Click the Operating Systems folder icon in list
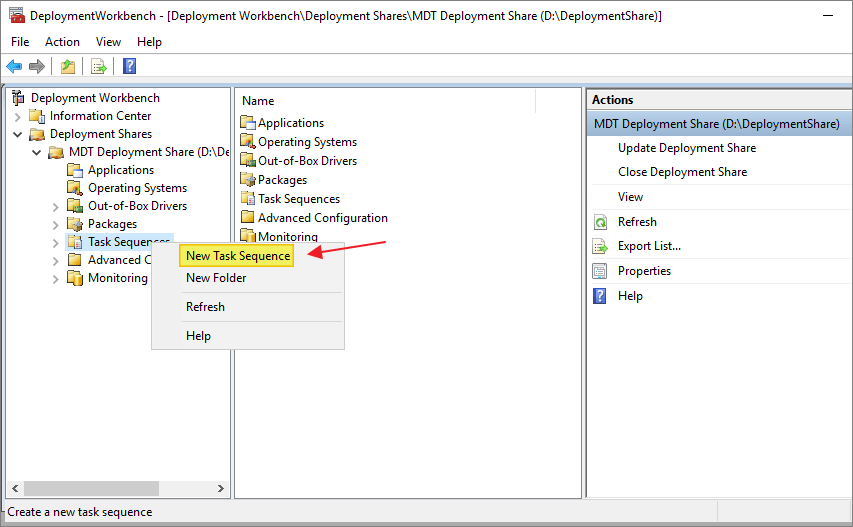 coord(248,141)
